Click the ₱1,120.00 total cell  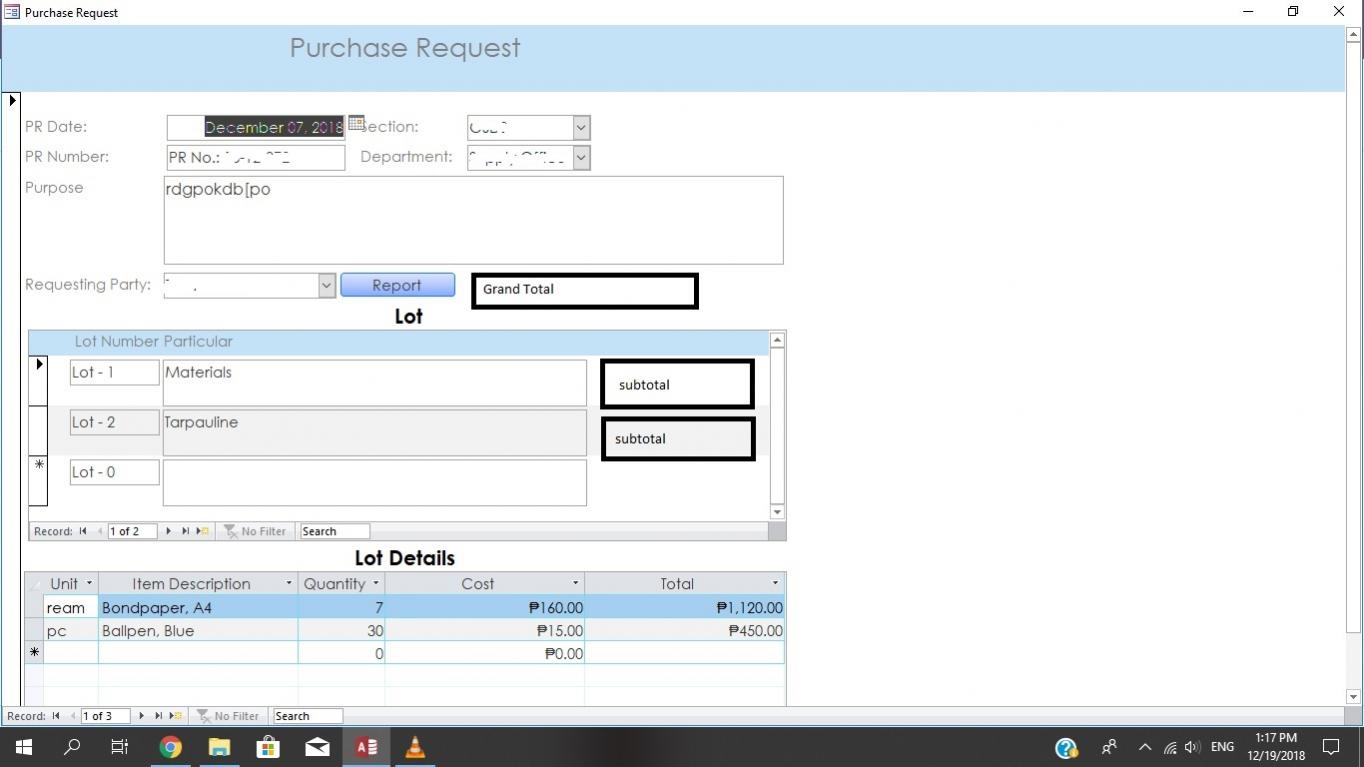point(685,607)
